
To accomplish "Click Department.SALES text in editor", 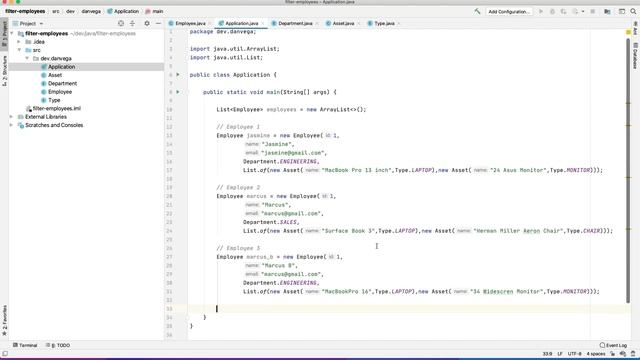I will [x=271, y=222].
